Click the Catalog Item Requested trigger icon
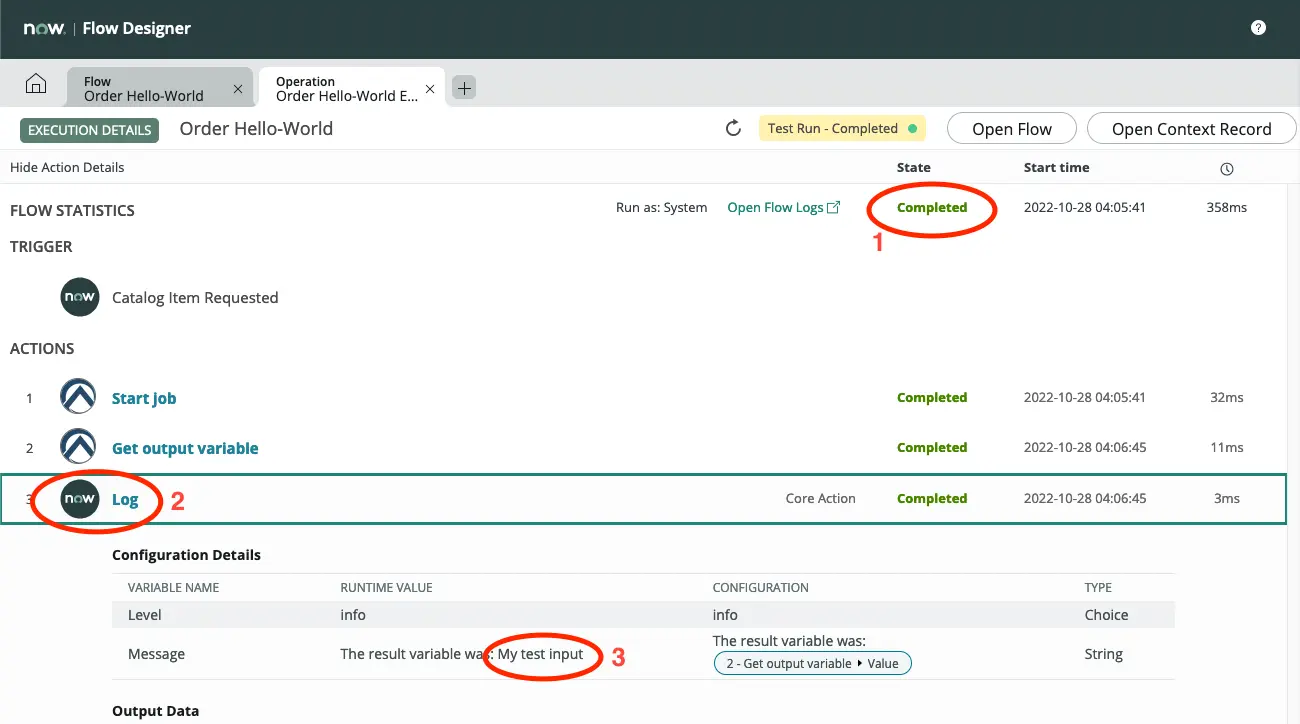Image resolution: width=1300 pixels, height=724 pixels. [x=79, y=298]
